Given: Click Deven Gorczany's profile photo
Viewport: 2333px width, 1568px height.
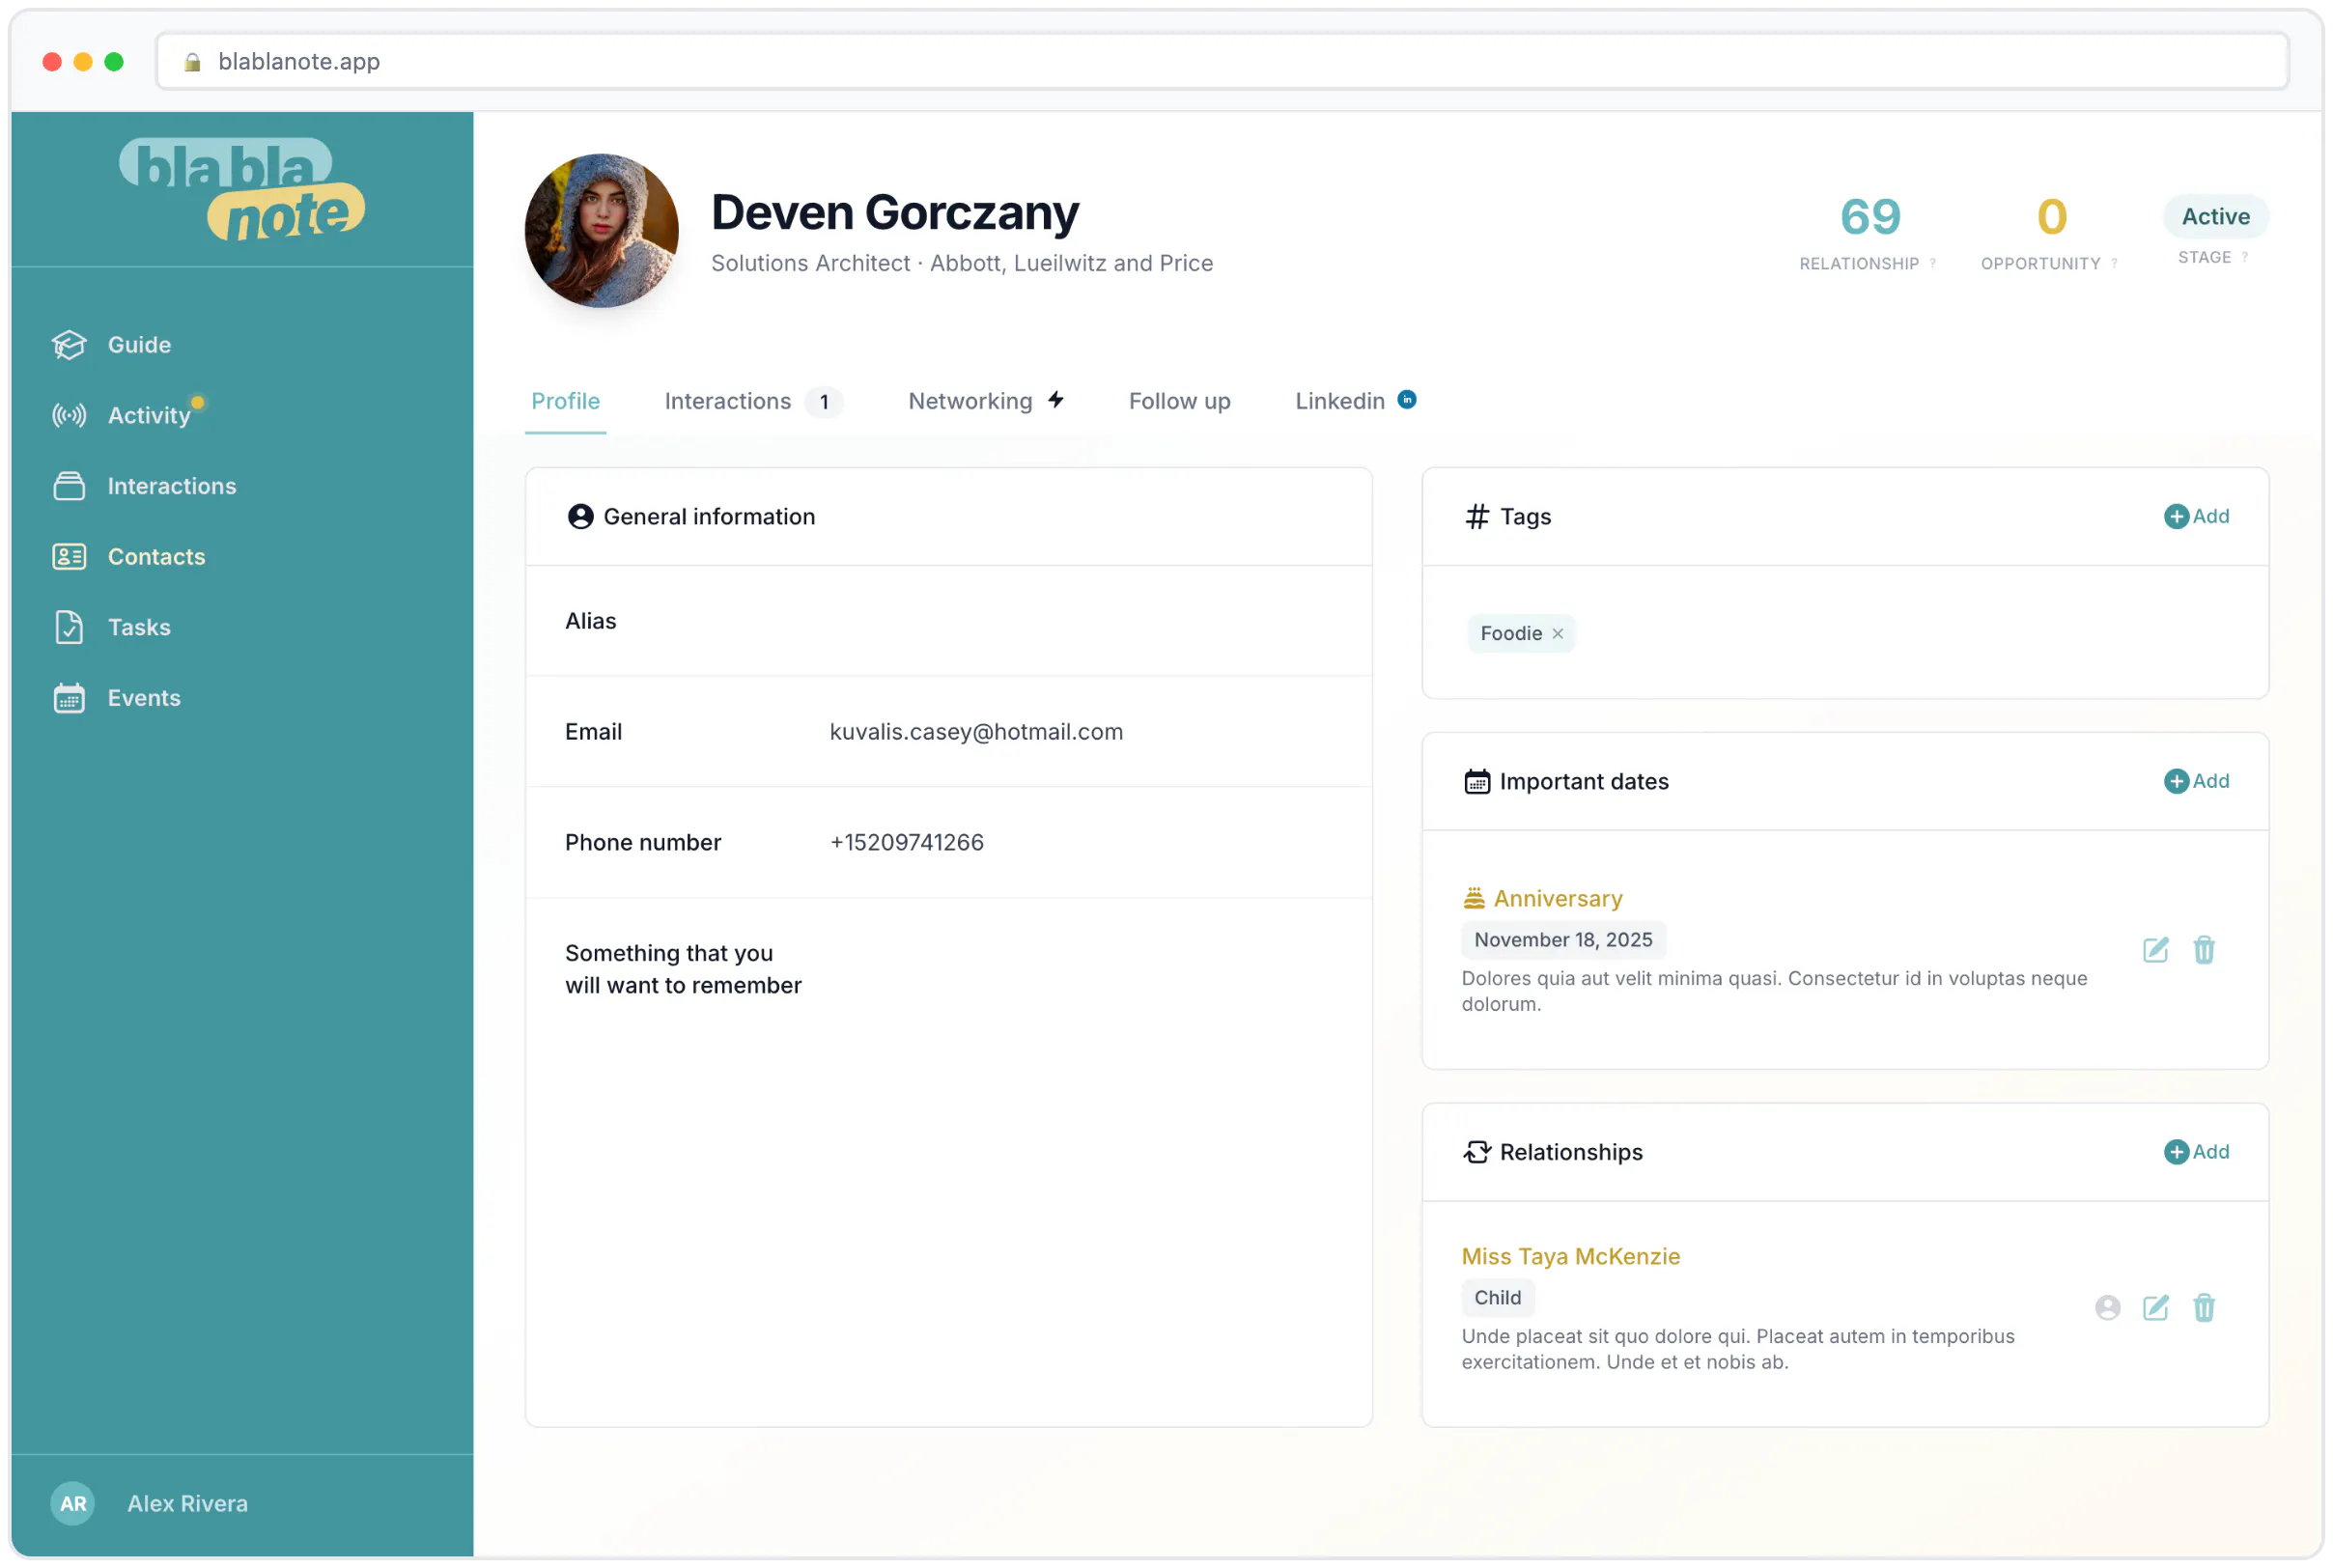Looking at the screenshot, I should [x=602, y=230].
